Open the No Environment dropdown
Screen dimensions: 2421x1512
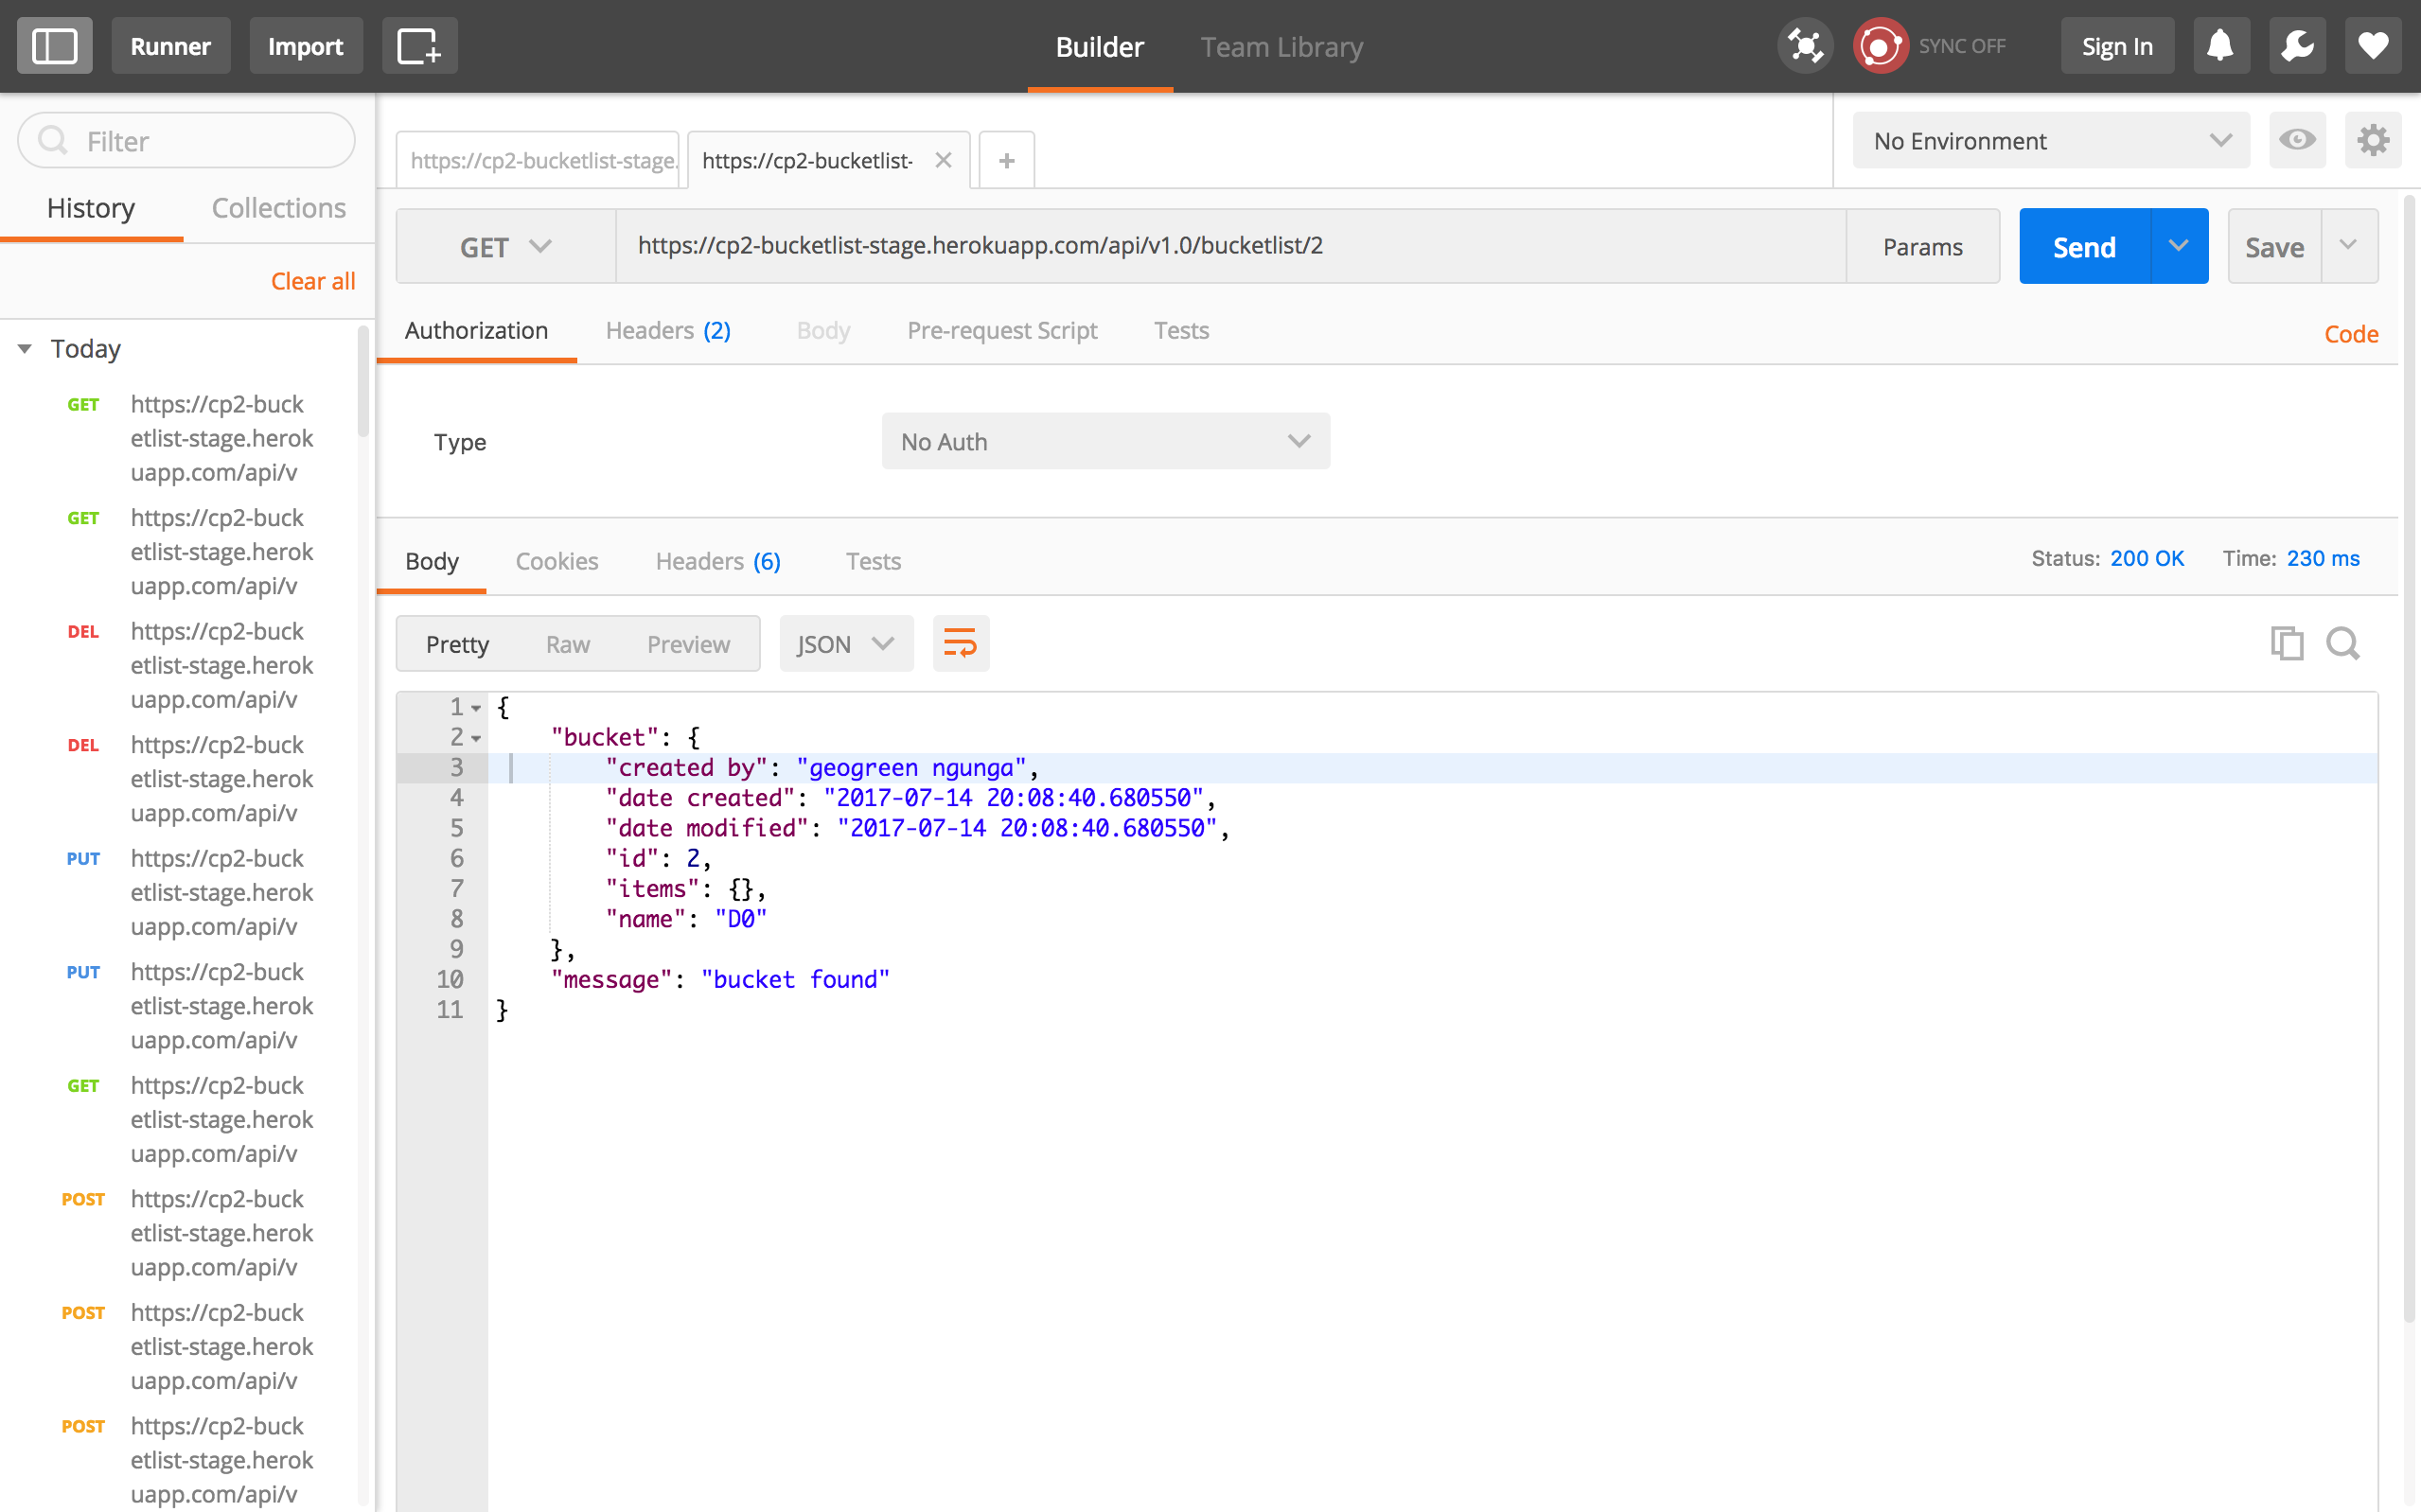pyautogui.click(x=2050, y=140)
